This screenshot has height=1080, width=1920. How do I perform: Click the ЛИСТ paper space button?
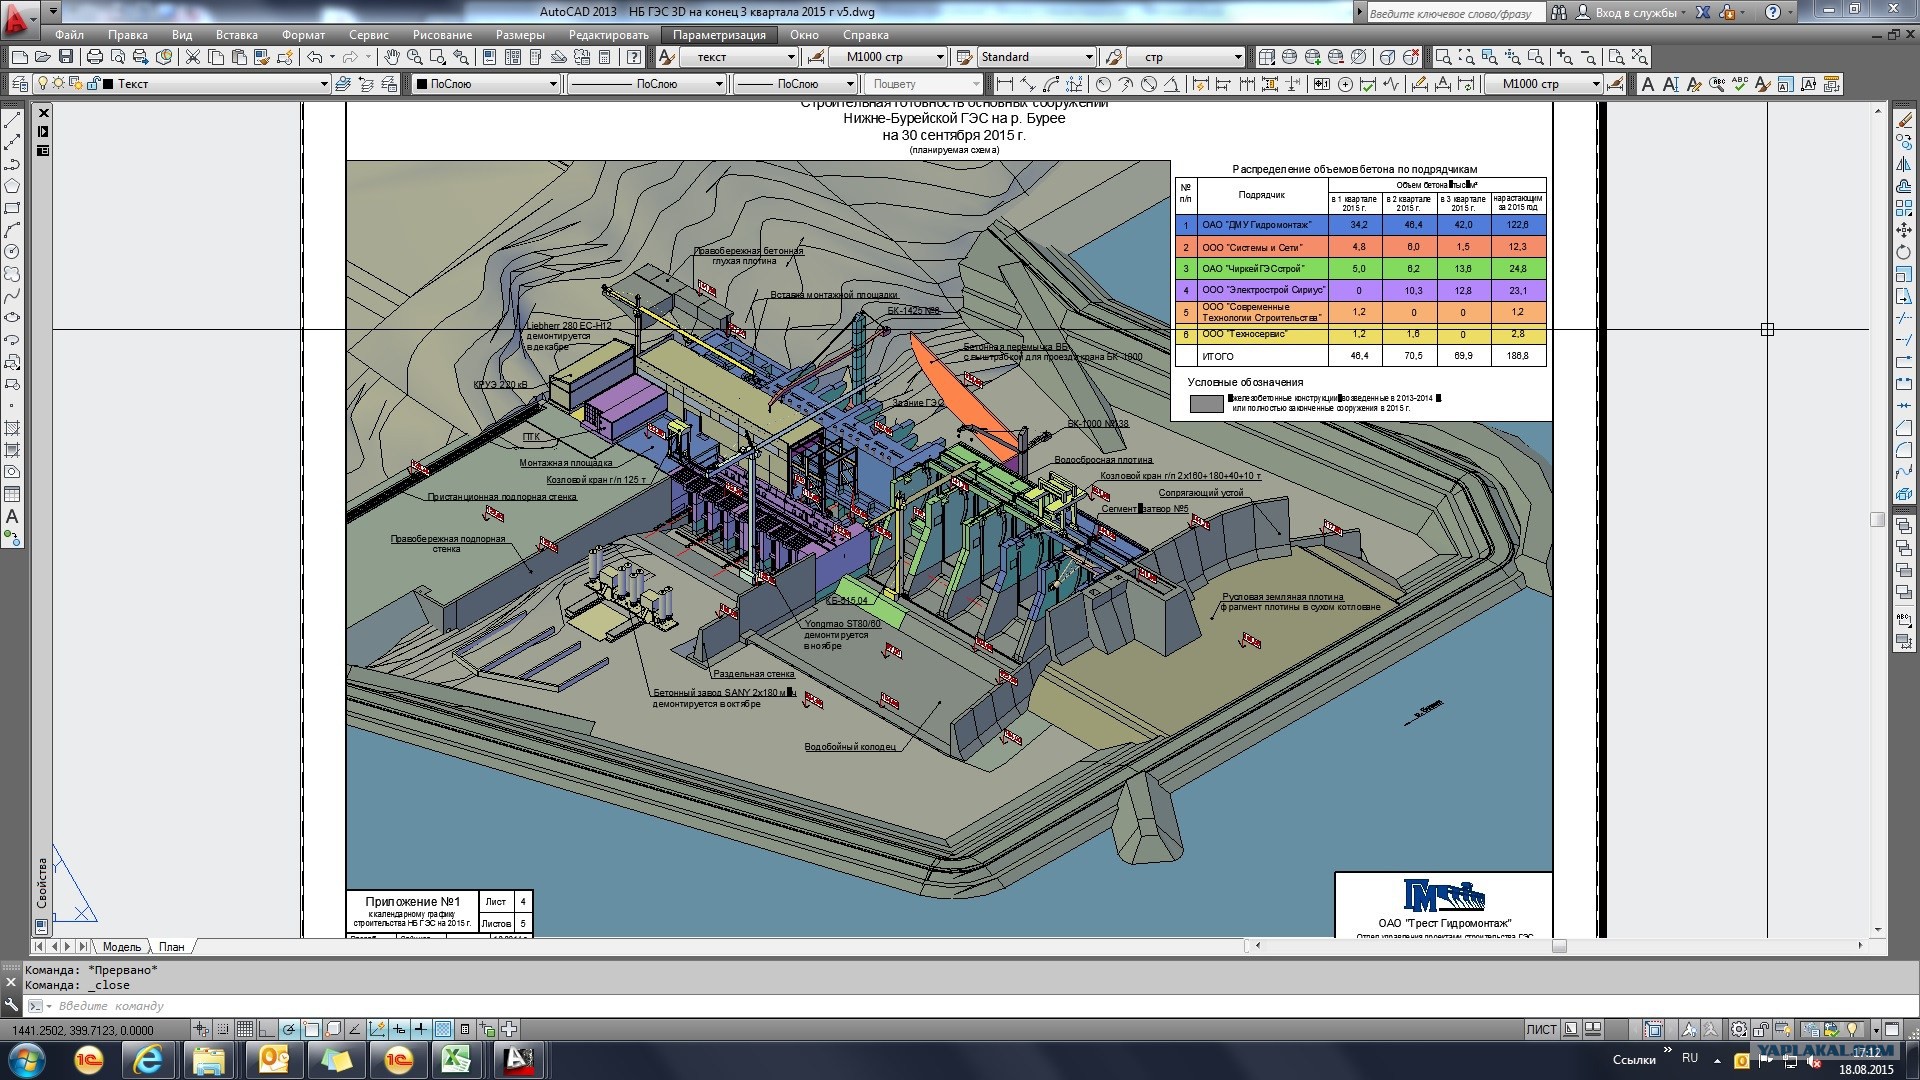(x=1541, y=1029)
